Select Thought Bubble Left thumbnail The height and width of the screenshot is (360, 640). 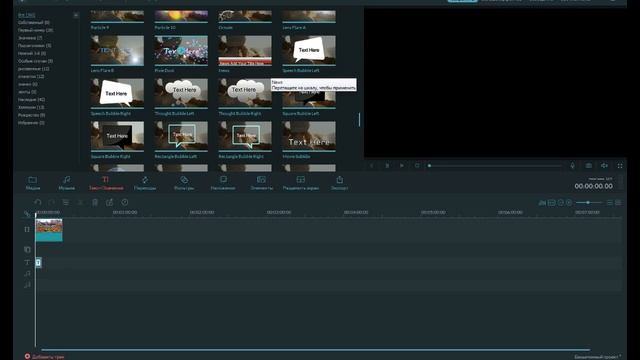[x=181, y=93]
